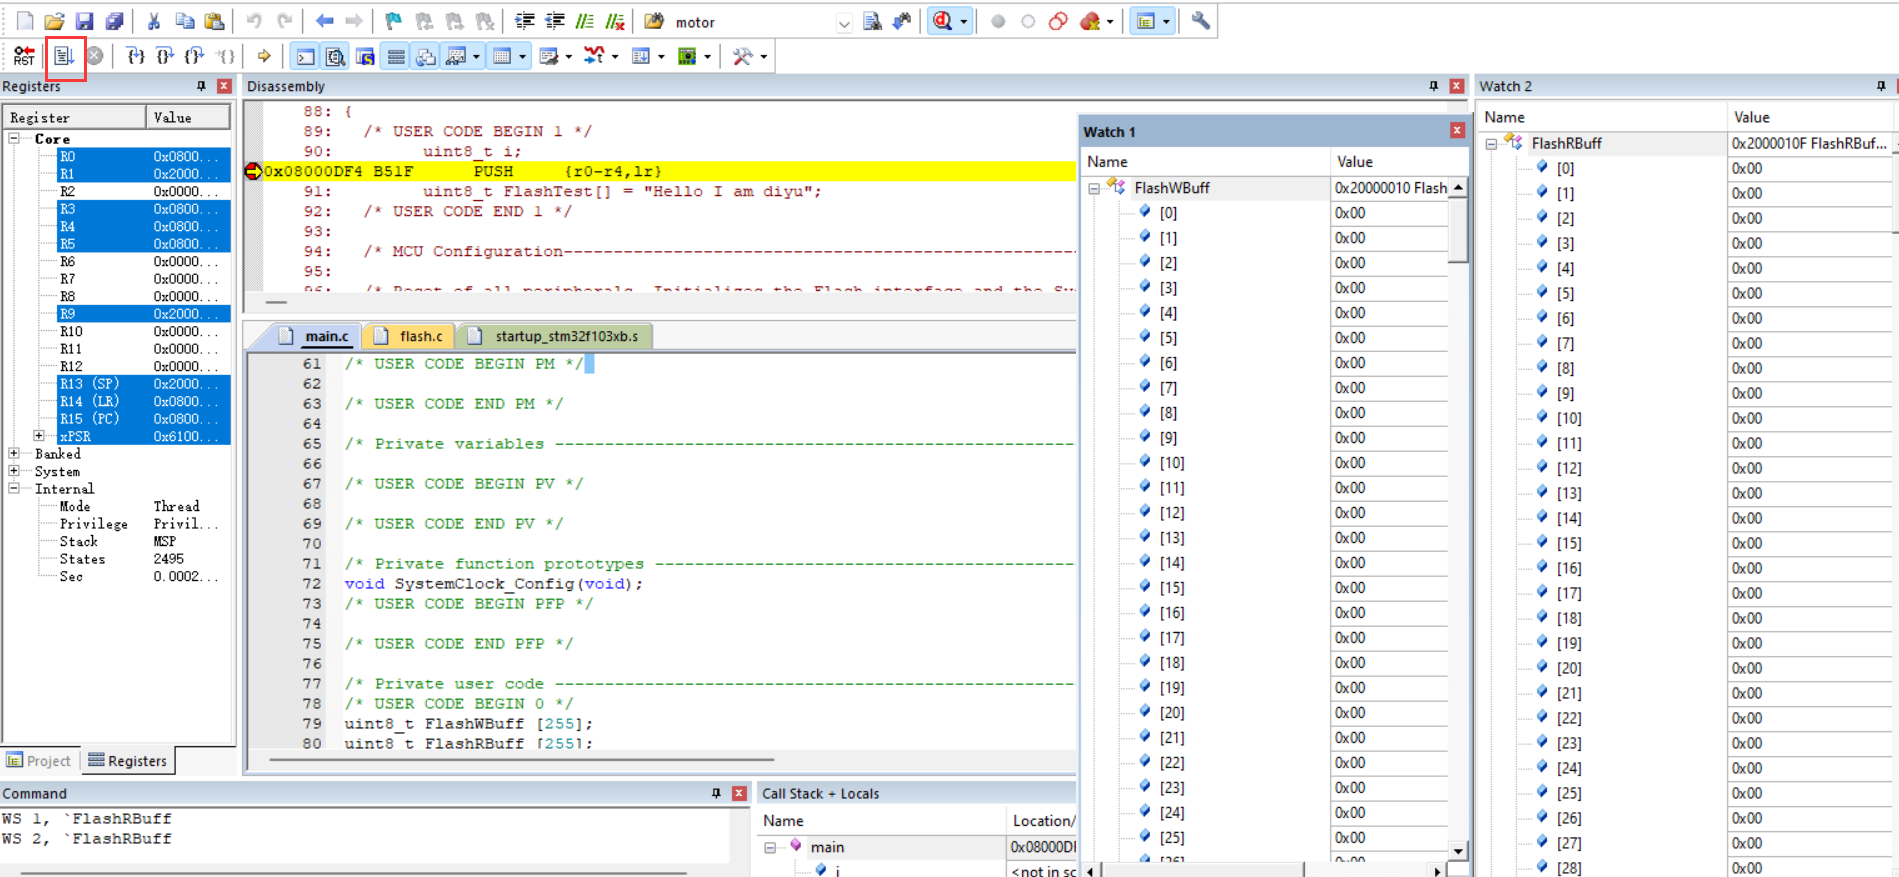
Task: Click the Step Into icon
Action: tap(135, 56)
